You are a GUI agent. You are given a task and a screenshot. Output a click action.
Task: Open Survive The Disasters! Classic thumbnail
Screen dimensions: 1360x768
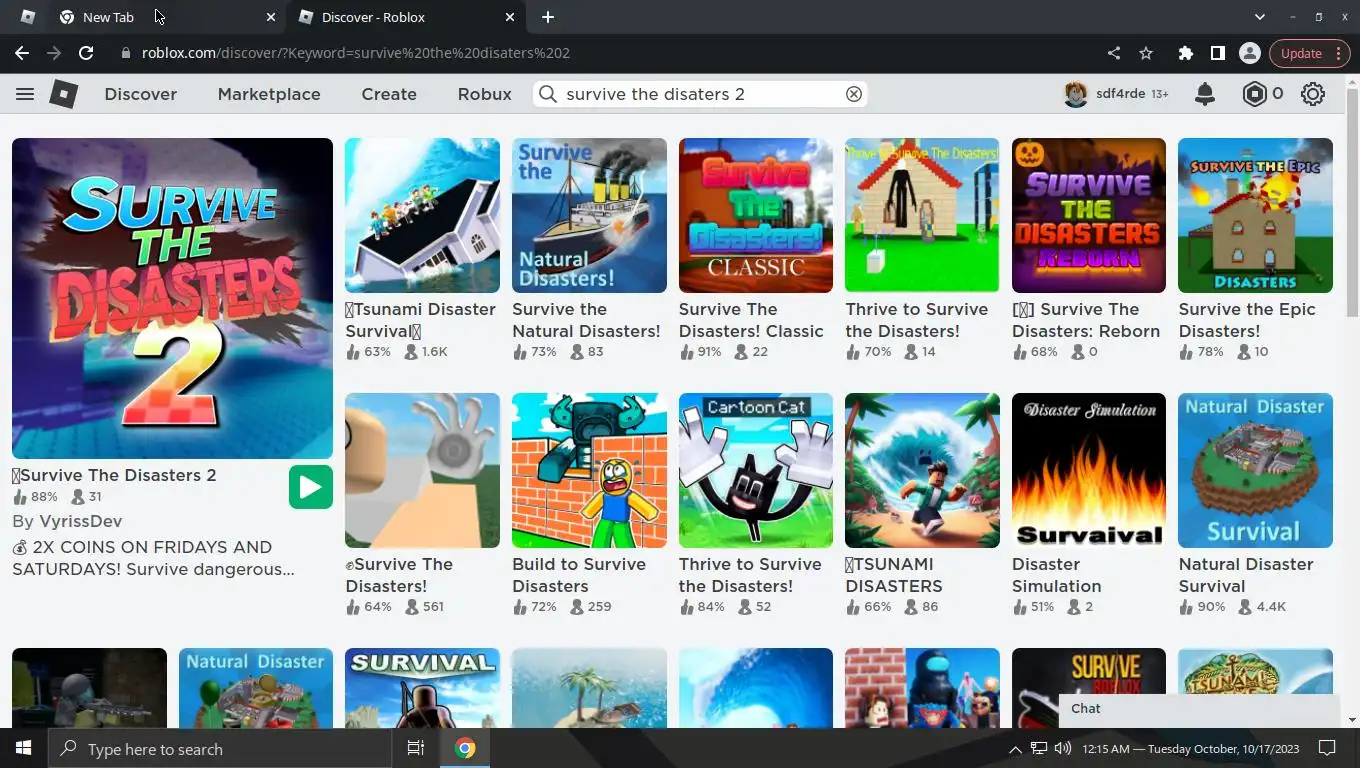(x=756, y=215)
